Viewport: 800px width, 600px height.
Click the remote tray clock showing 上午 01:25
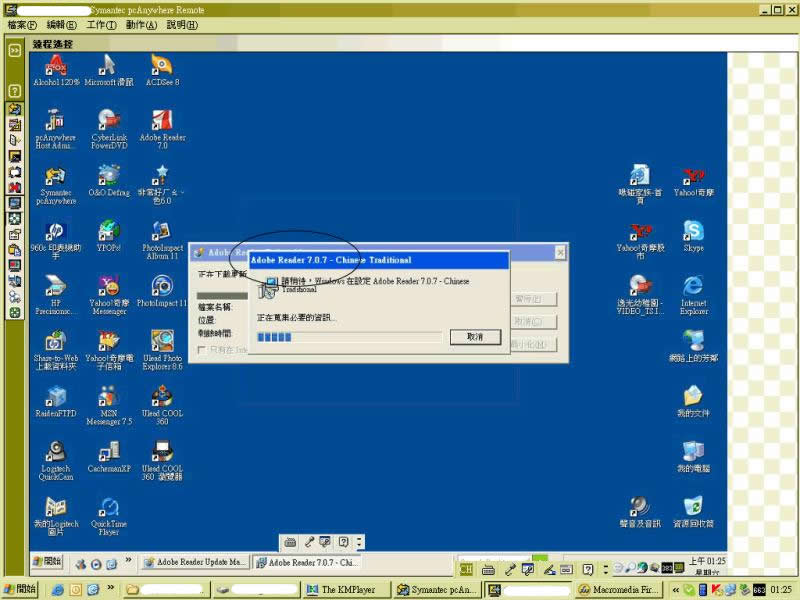707,561
